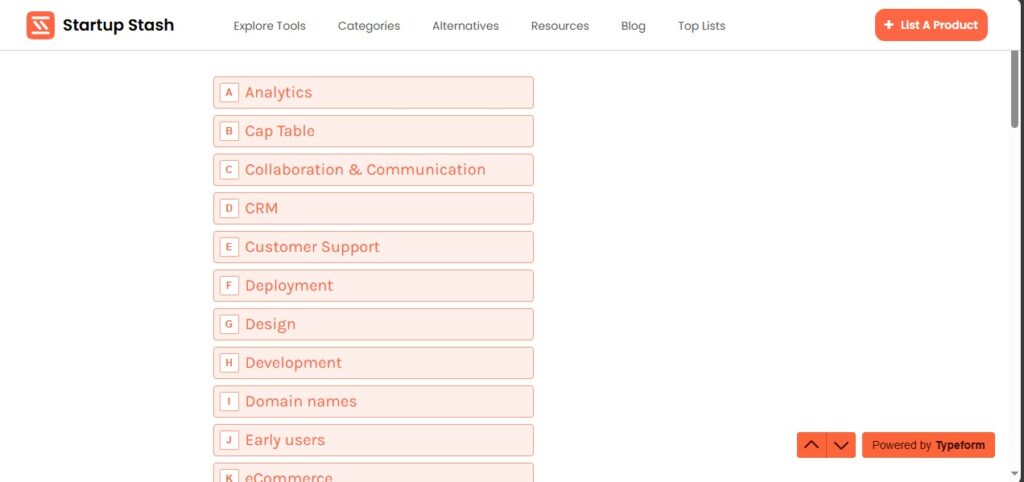Select the Cap Table option
This screenshot has width=1024, height=482.
[373, 131]
